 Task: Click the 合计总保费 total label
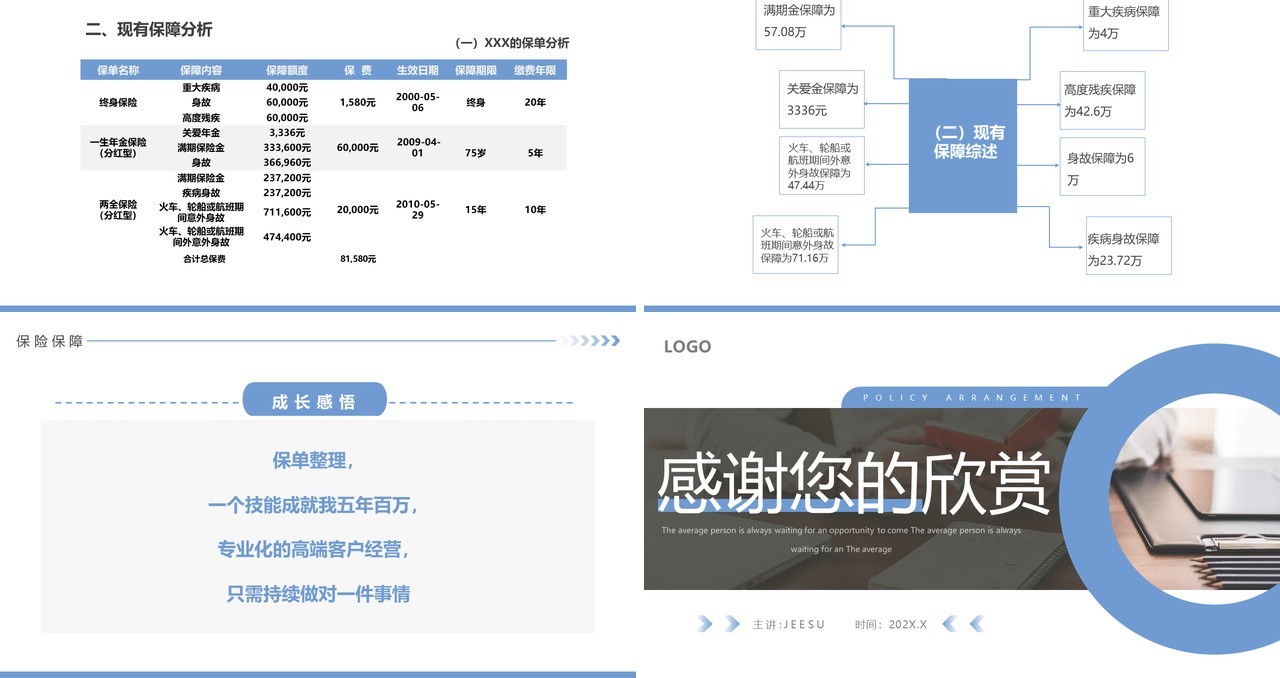coord(204,259)
